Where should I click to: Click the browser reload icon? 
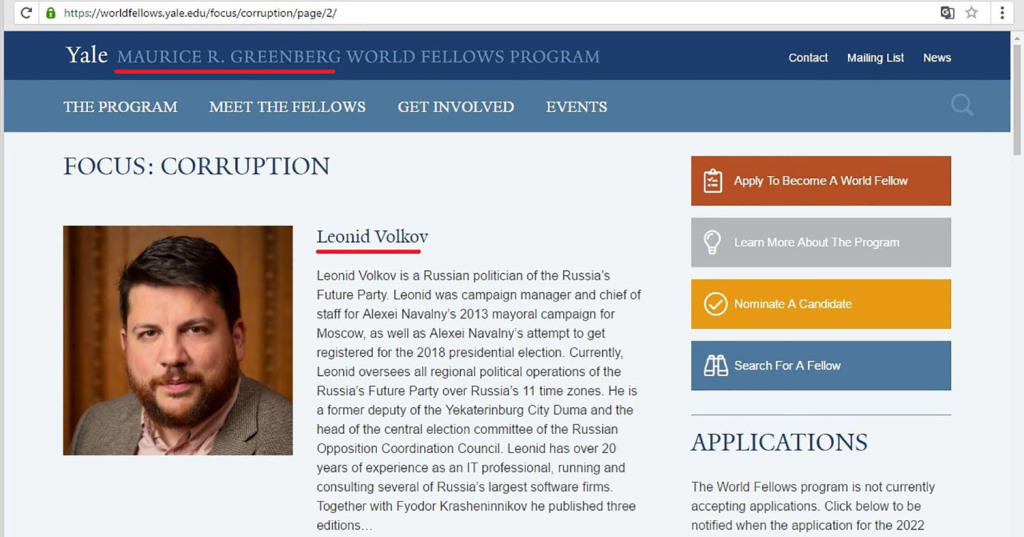coord(26,13)
